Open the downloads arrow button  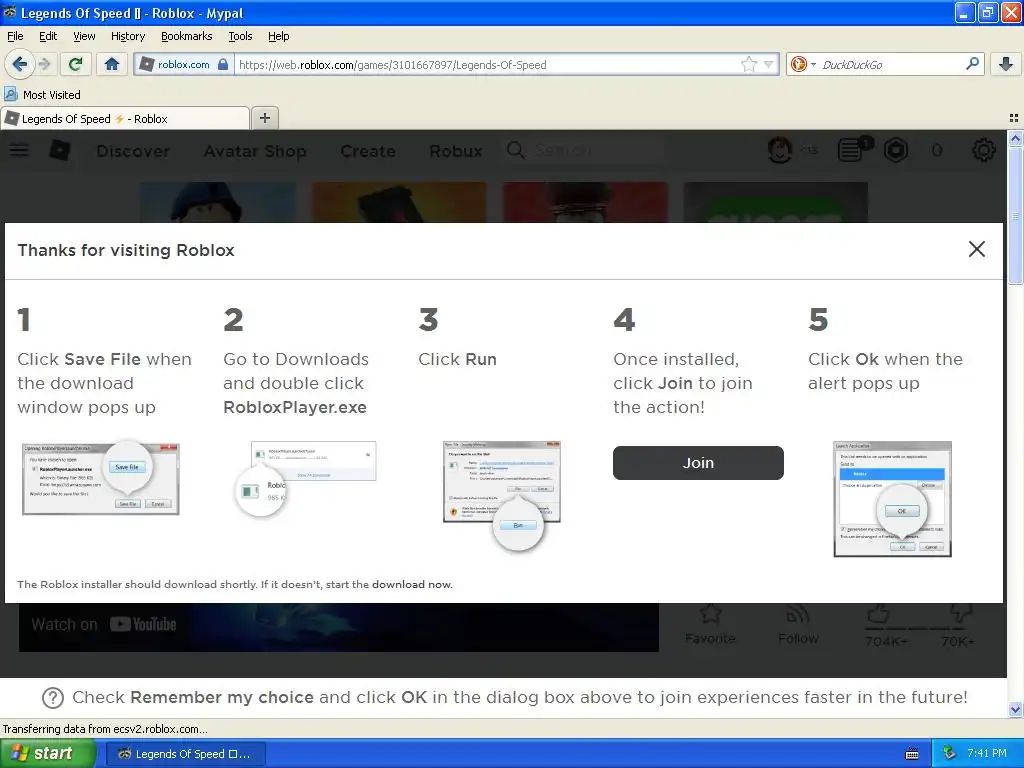click(1006, 64)
